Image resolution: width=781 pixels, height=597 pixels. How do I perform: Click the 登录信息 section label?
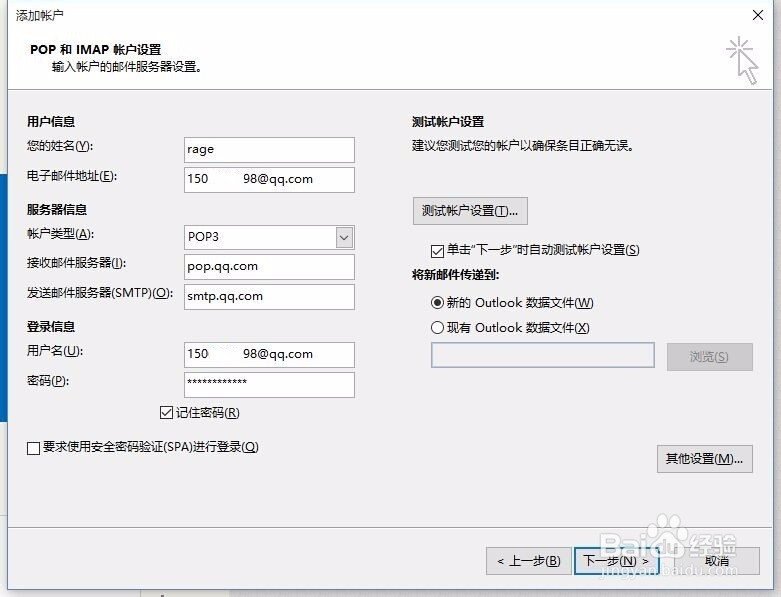(51, 327)
